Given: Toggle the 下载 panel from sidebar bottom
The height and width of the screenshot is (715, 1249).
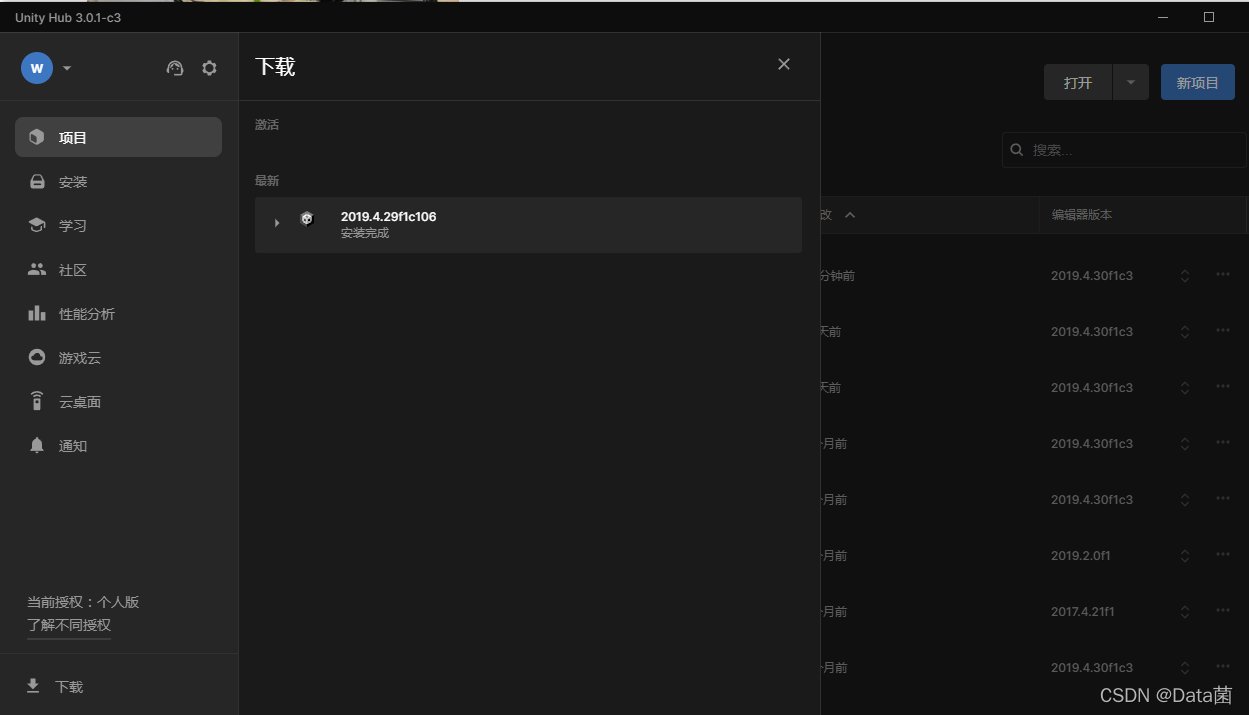Looking at the screenshot, I should pos(55,686).
